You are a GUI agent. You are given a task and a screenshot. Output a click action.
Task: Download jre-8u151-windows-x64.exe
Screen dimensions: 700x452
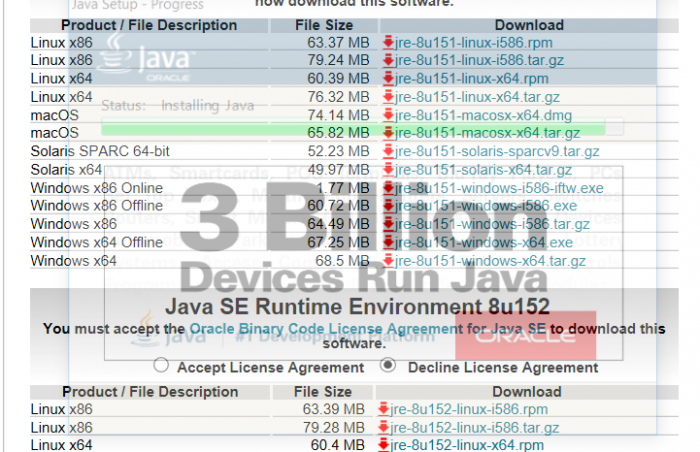pyautogui.click(x=483, y=243)
